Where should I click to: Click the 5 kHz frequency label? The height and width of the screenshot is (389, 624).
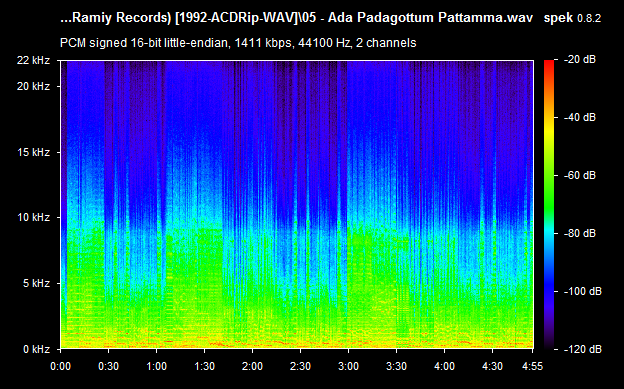(36, 283)
